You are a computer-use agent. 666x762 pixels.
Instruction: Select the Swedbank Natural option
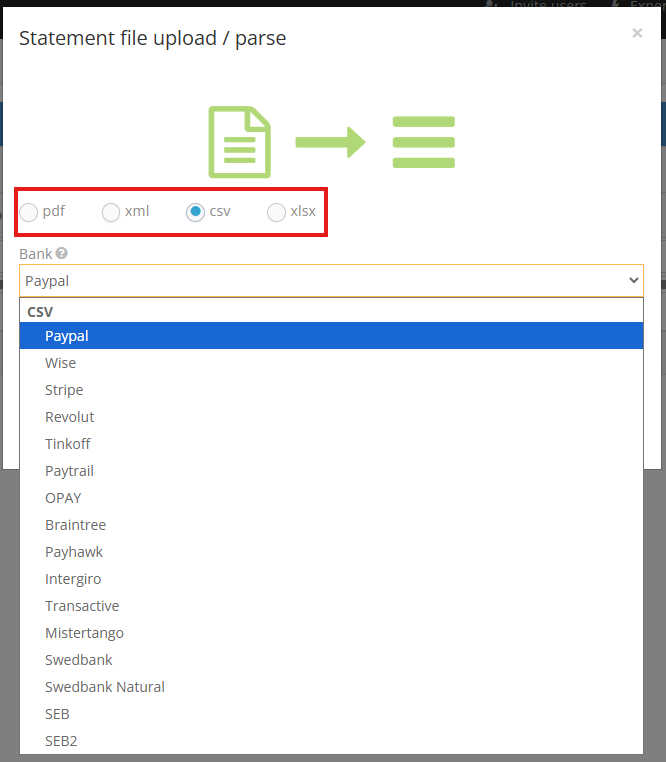coord(332,687)
